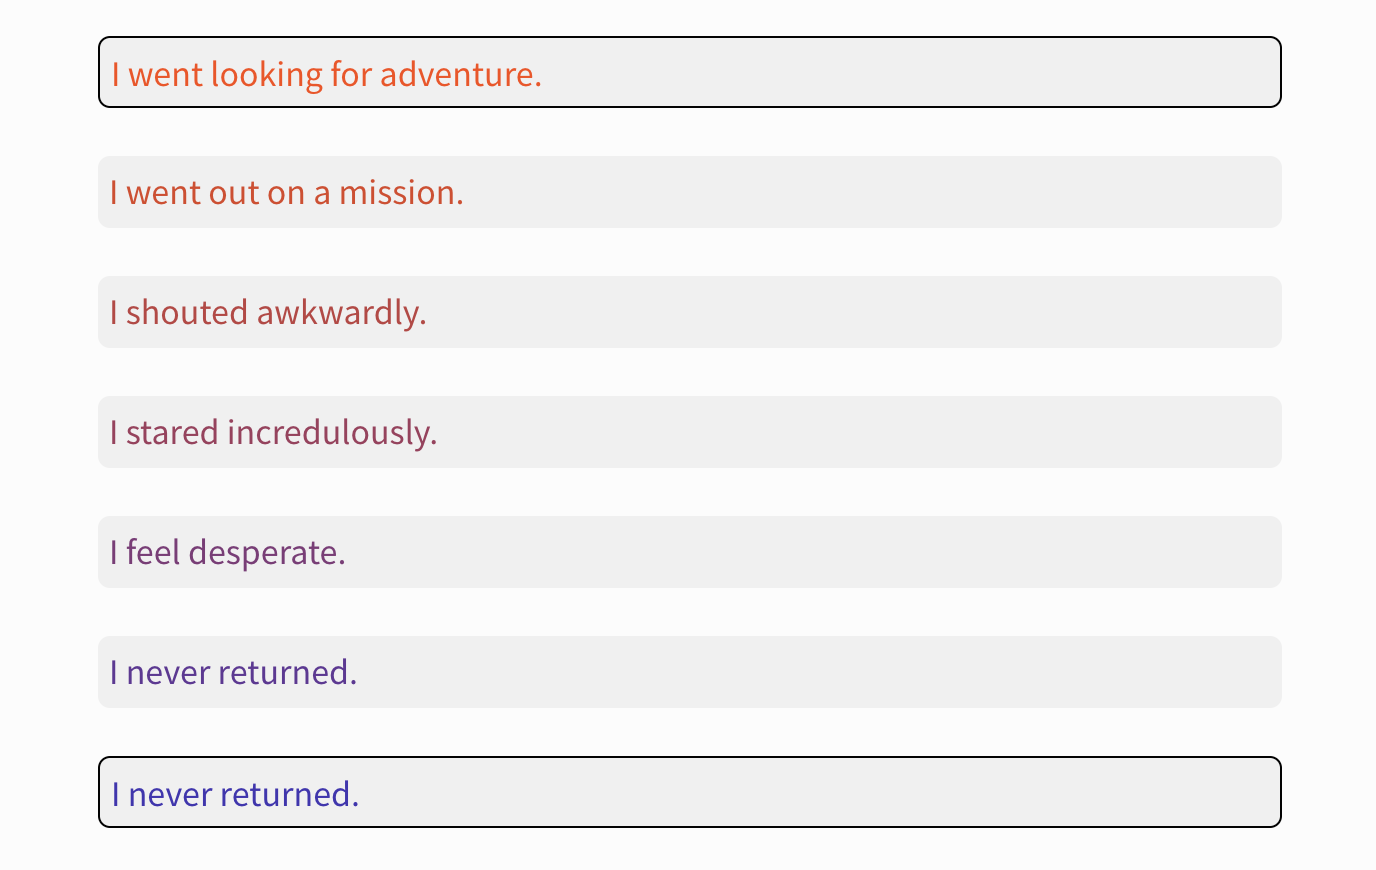Focus the 'I shouted awkwardly.' text box
The image size is (1376, 870).
[x=689, y=312]
